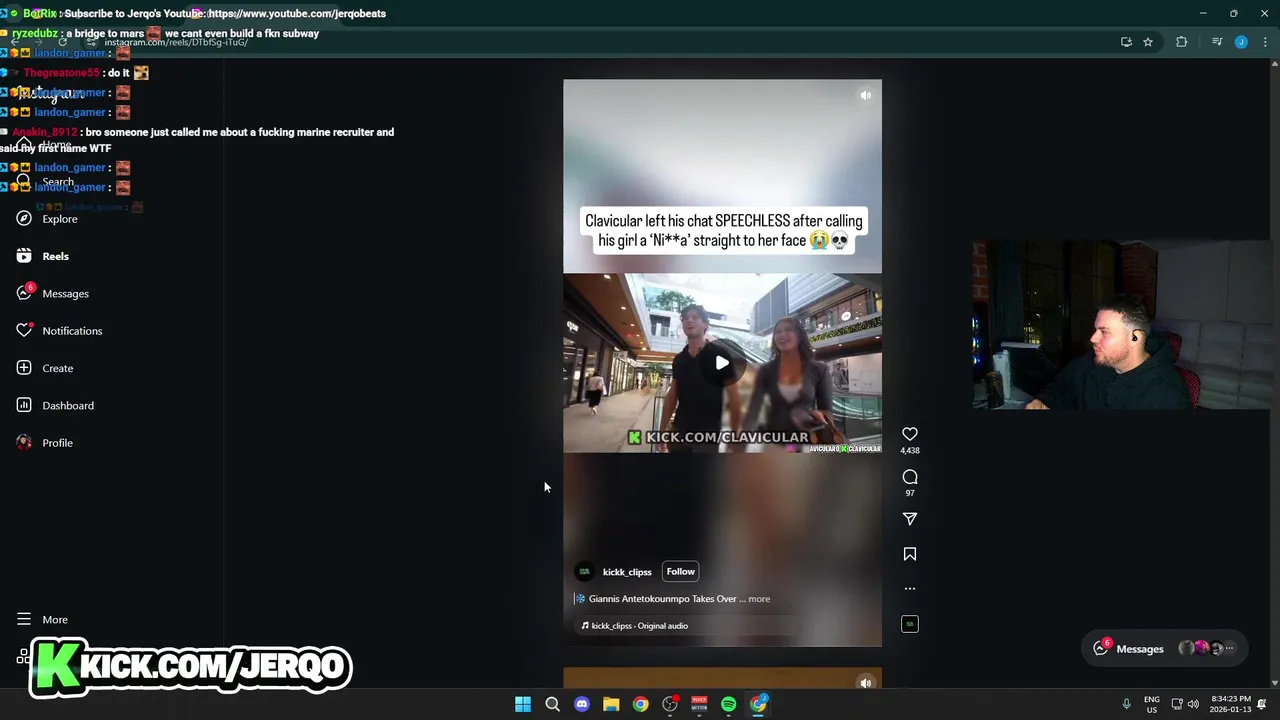The height and width of the screenshot is (720, 1280).
Task: Open Chrome extensions puzzle icon
Action: 1182,42
